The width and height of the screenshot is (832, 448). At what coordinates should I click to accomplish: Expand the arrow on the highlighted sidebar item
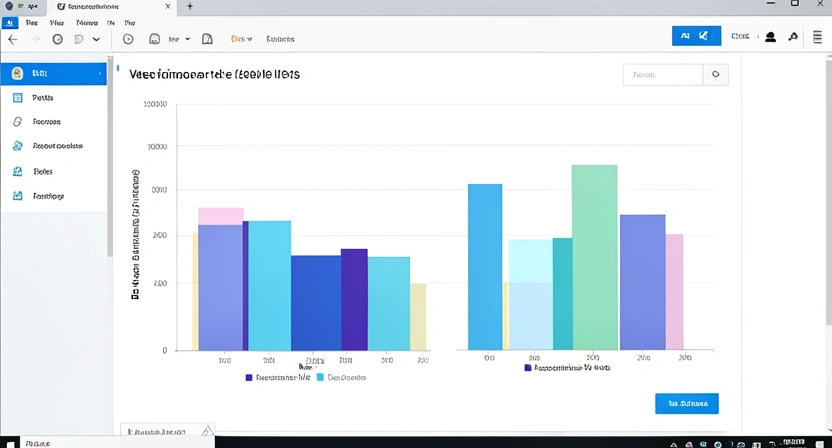point(101,74)
